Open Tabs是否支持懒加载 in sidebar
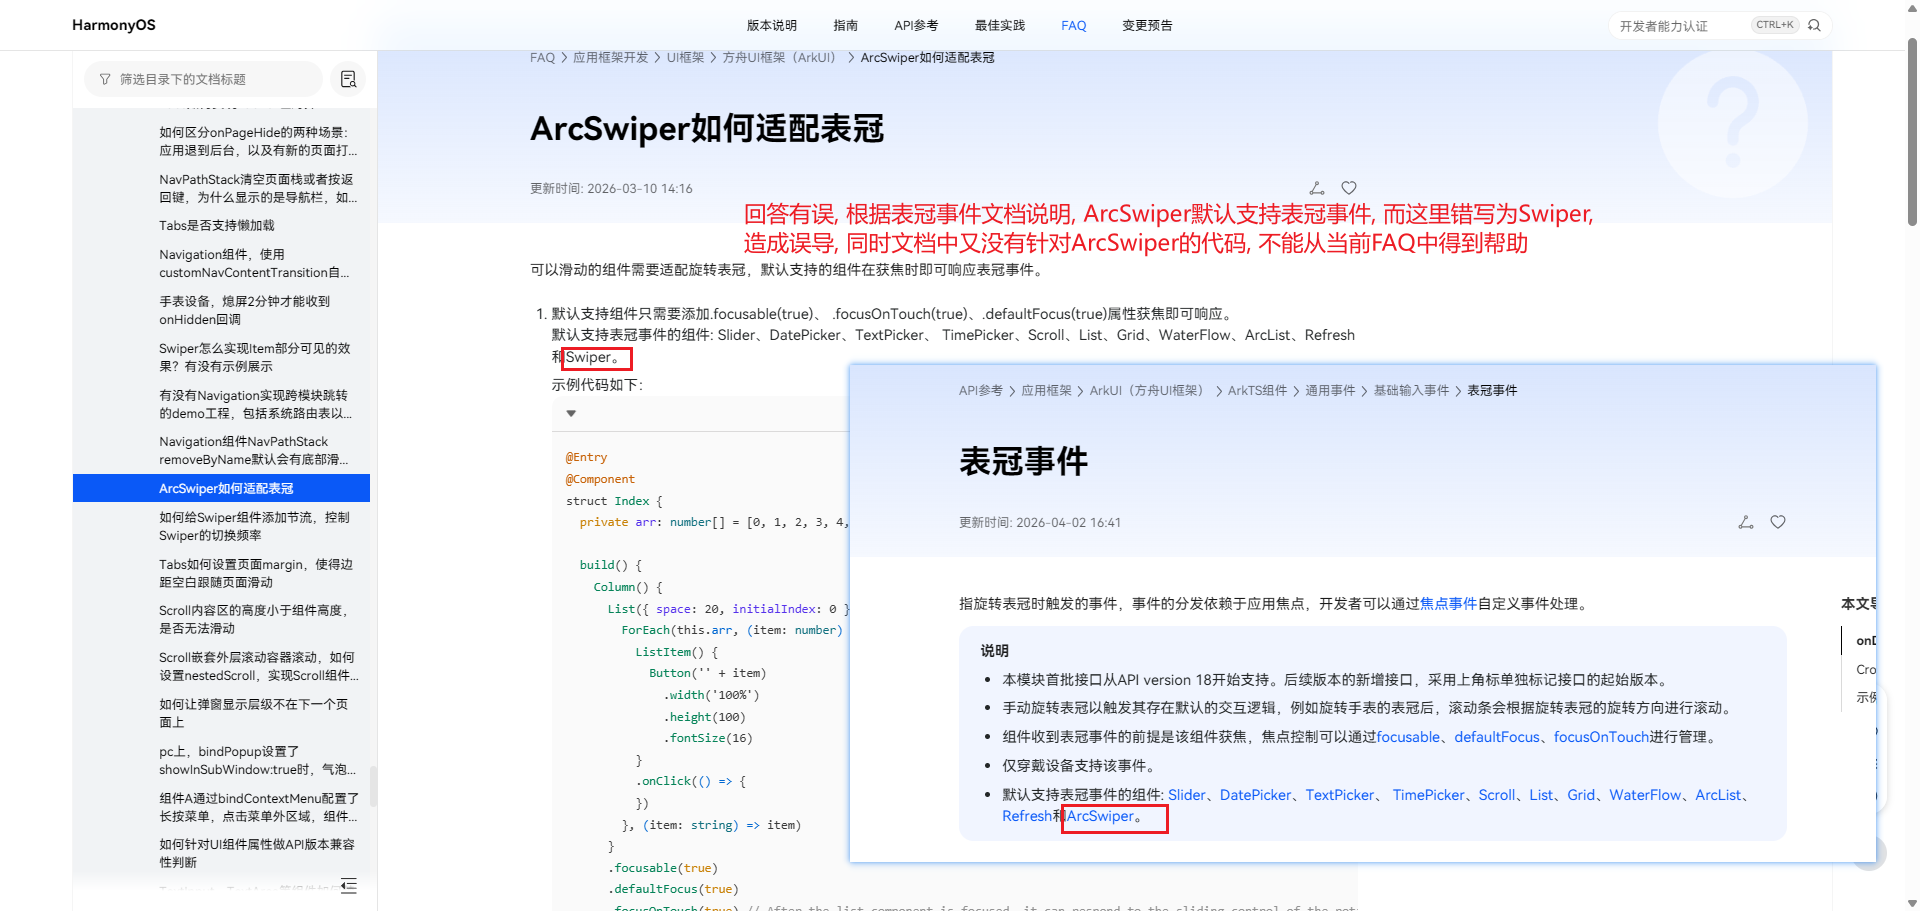This screenshot has width=1920, height=911. pos(216,226)
